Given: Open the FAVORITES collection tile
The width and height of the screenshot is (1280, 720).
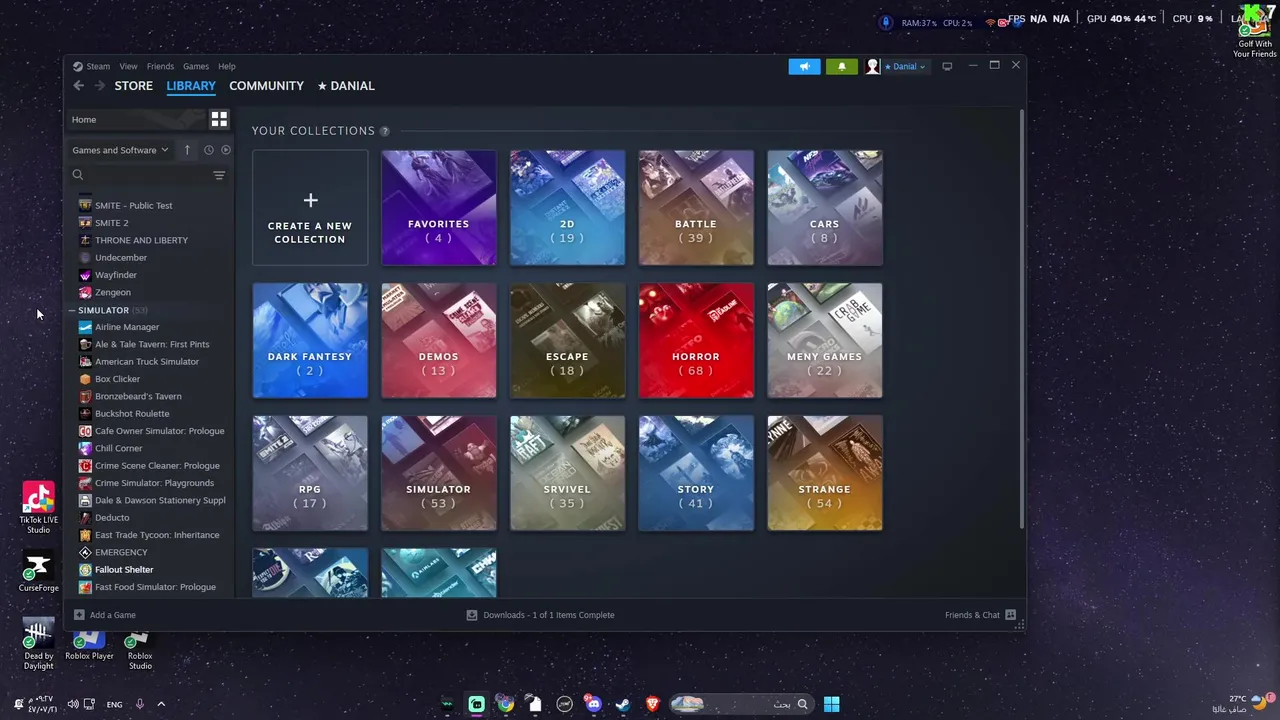Looking at the screenshot, I should coord(438,208).
